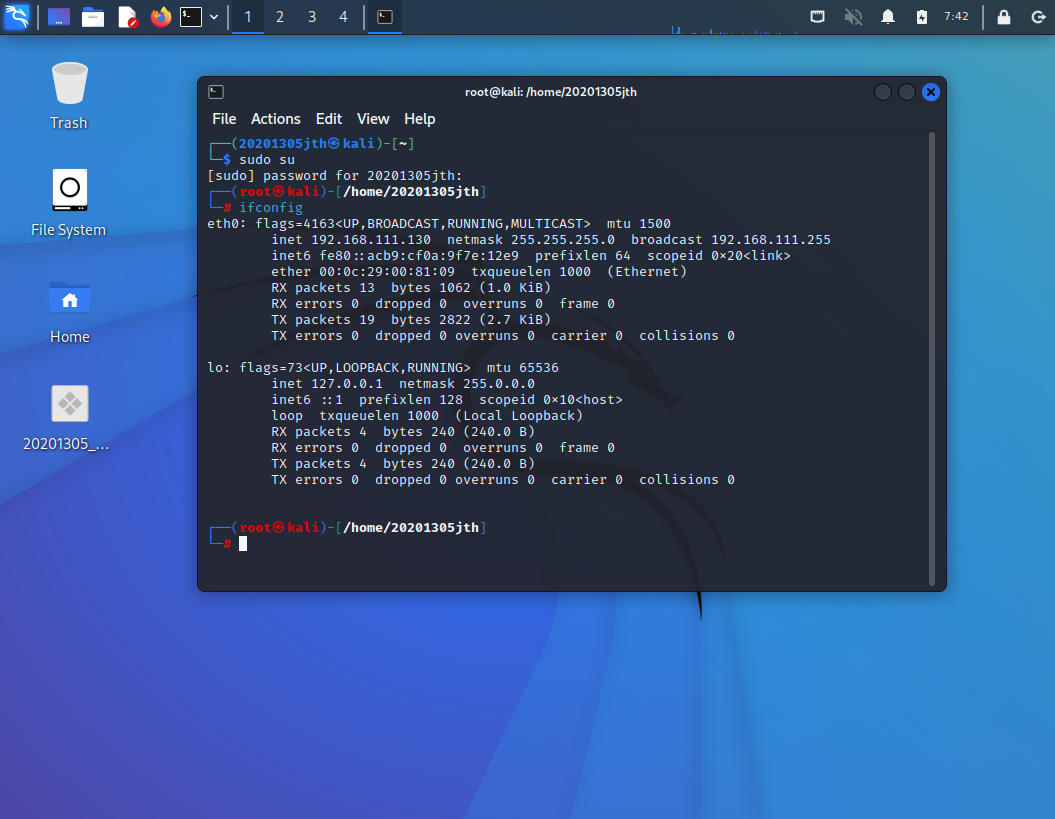Click the inet6 address fe80::acb9:cf0a:9f7e:12e9

pyautogui.click(x=419, y=256)
